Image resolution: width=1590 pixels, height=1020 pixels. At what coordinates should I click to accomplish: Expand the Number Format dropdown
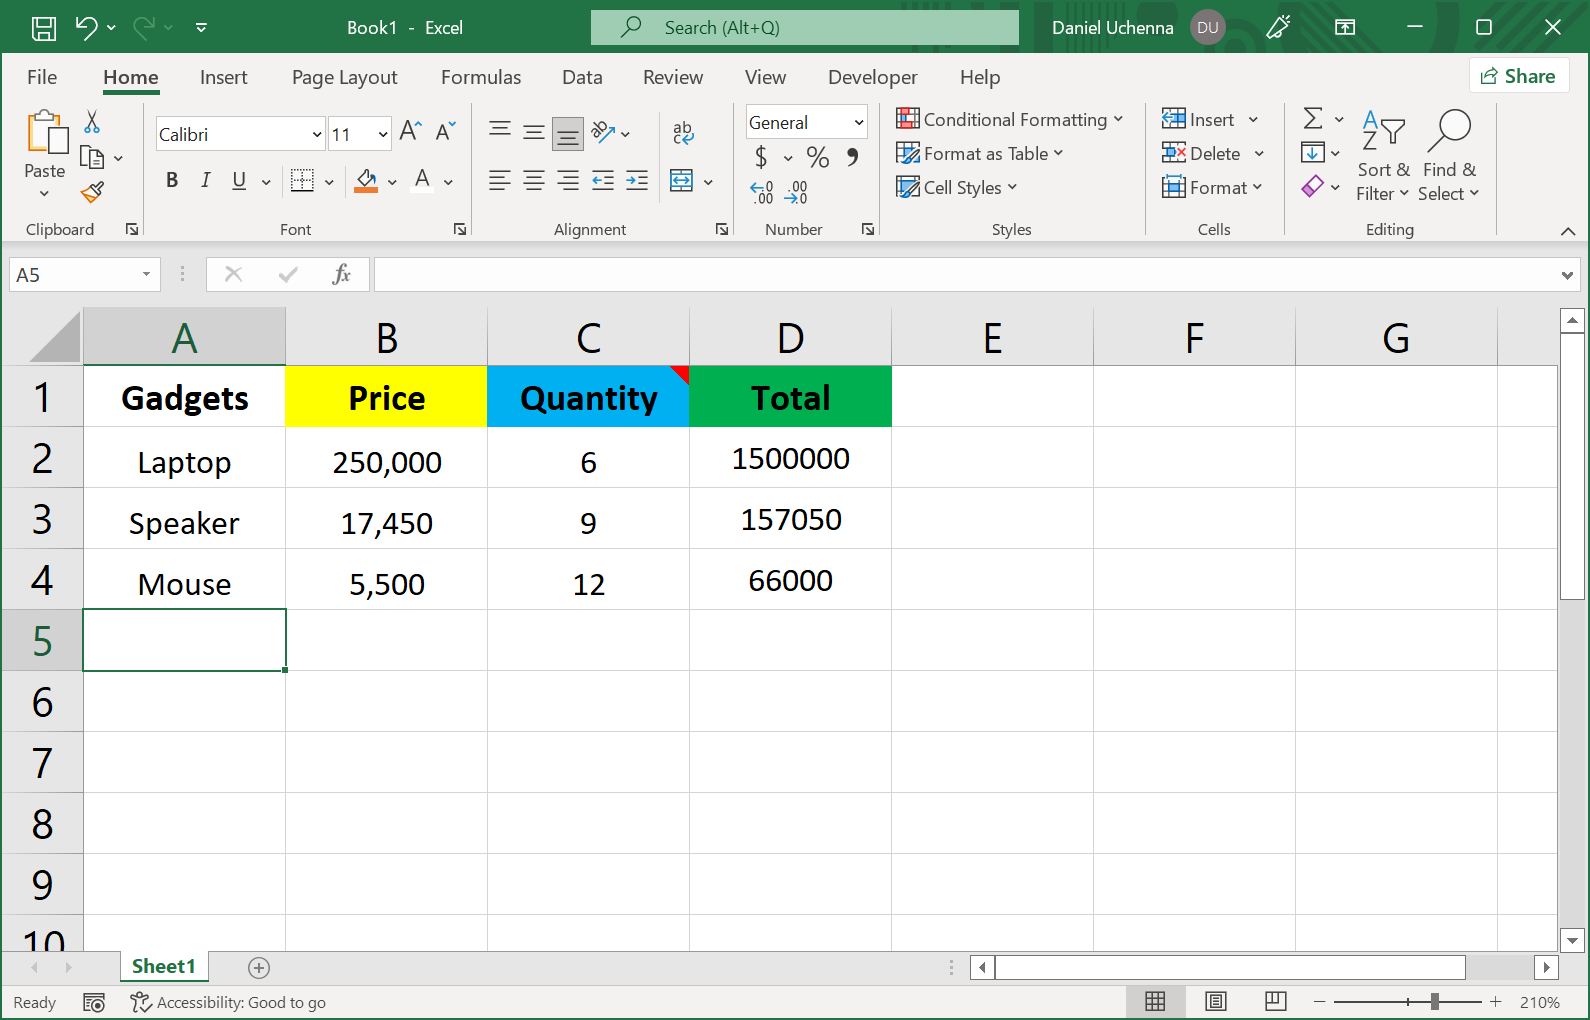click(858, 122)
